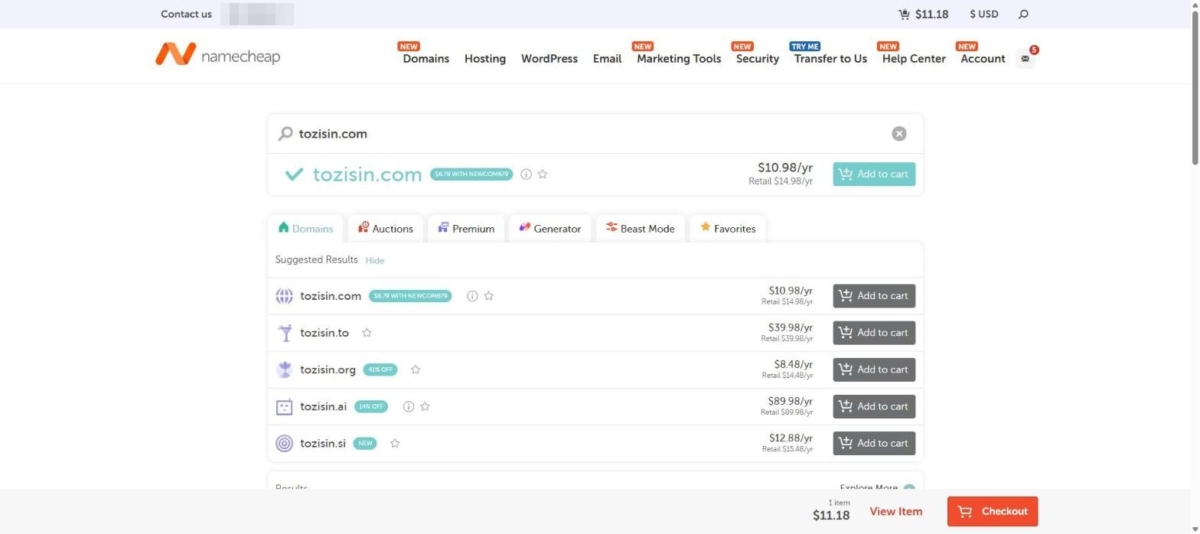Star tozisin.com in suggested results
The width and height of the screenshot is (1200, 534).
coord(489,296)
